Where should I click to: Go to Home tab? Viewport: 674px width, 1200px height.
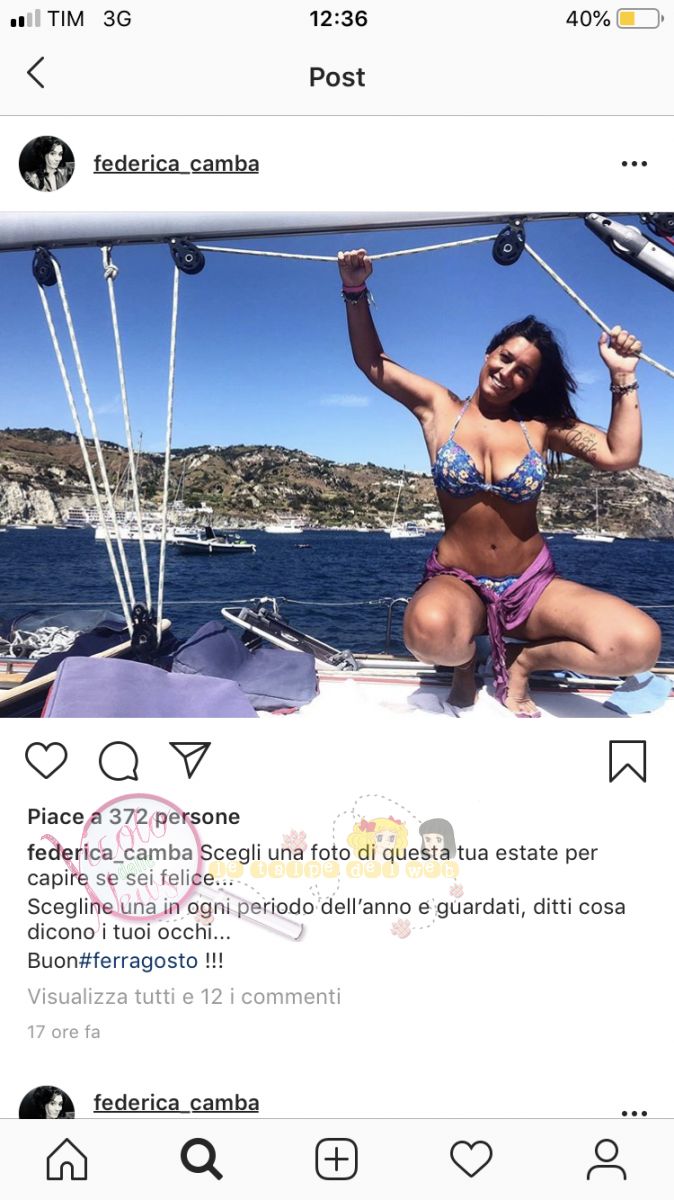[x=67, y=1160]
